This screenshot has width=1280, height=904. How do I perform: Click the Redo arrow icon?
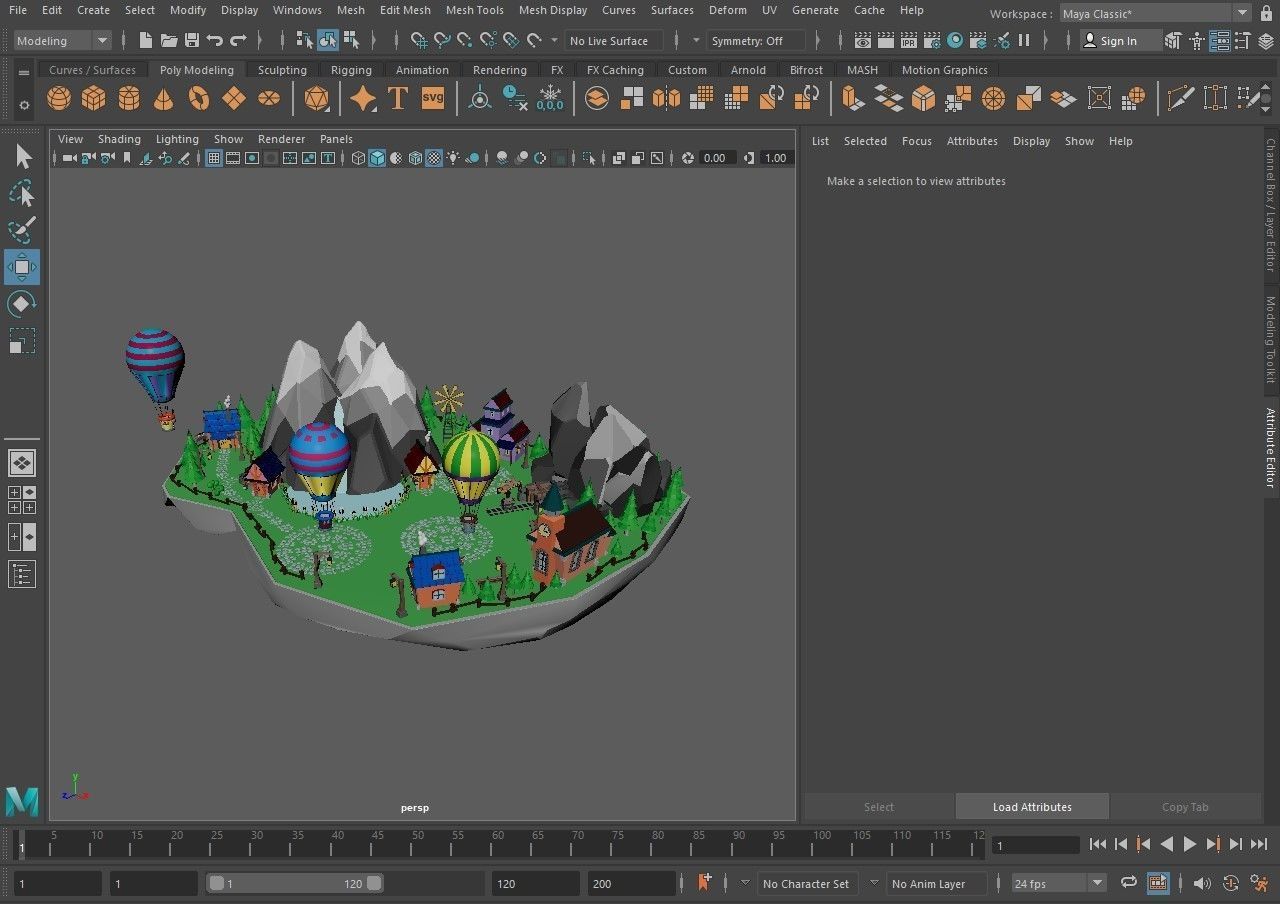point(238,41)
